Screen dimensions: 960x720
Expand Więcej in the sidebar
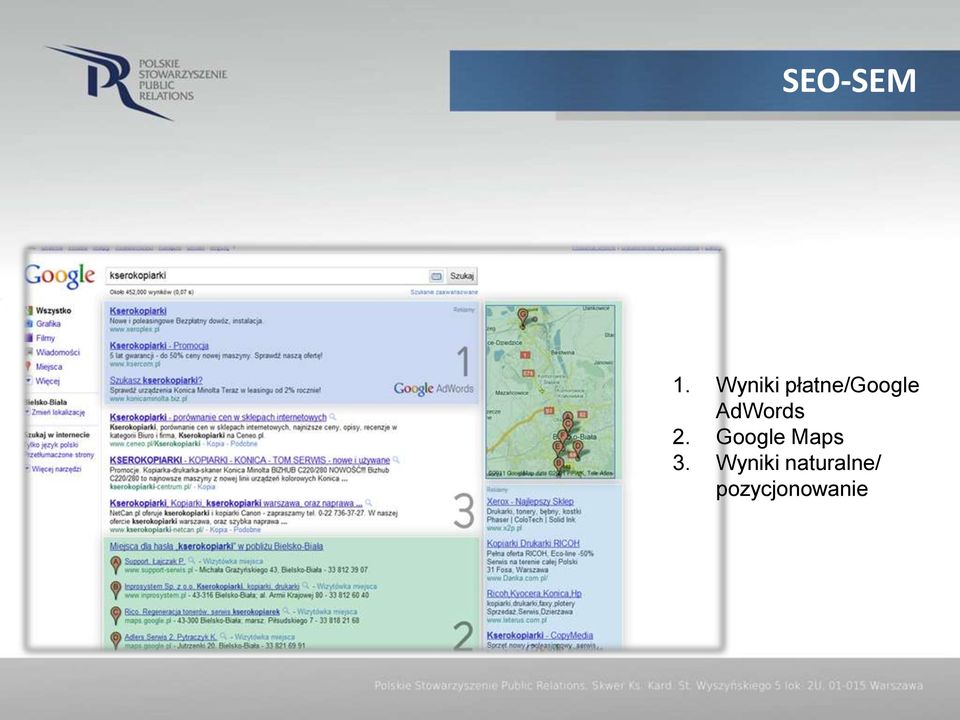48,381
